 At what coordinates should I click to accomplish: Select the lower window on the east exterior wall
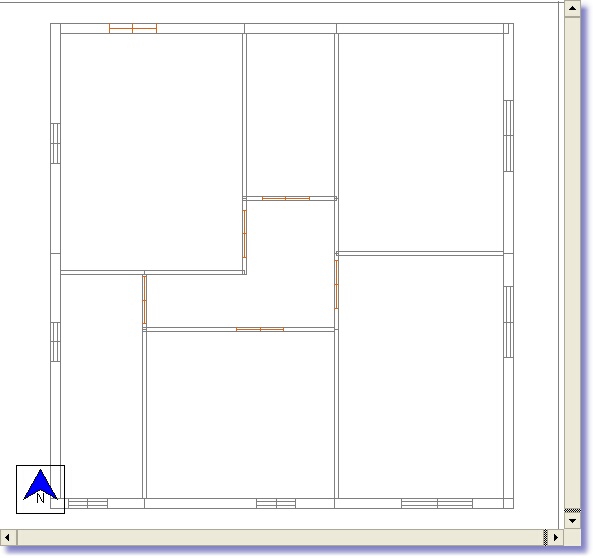click(508, 322)
